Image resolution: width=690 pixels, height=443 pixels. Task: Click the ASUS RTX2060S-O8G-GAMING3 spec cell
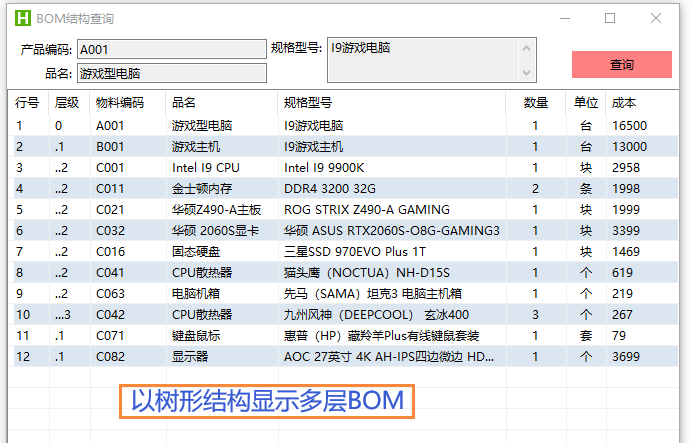392,231
